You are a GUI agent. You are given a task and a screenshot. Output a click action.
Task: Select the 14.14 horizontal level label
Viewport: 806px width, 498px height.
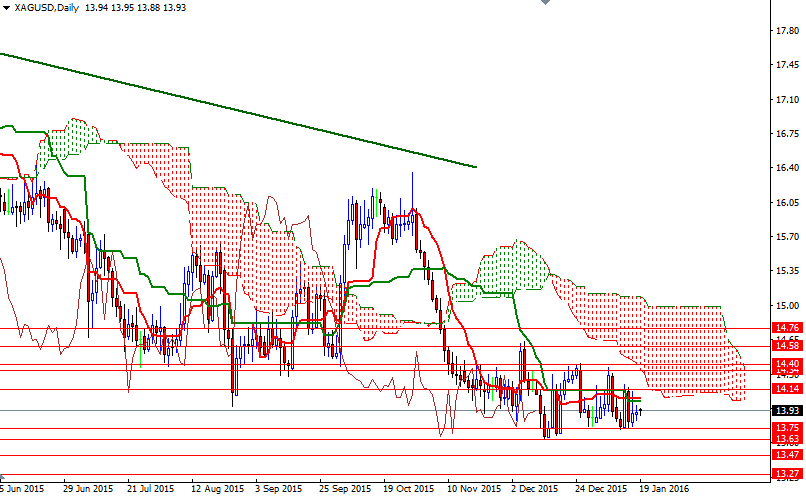point(787,389)
